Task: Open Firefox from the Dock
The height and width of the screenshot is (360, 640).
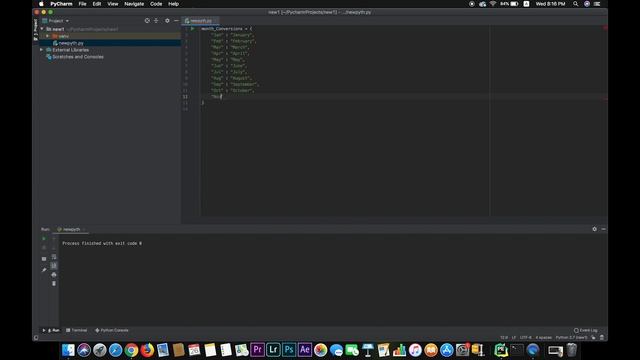Action: coord(147,350)
